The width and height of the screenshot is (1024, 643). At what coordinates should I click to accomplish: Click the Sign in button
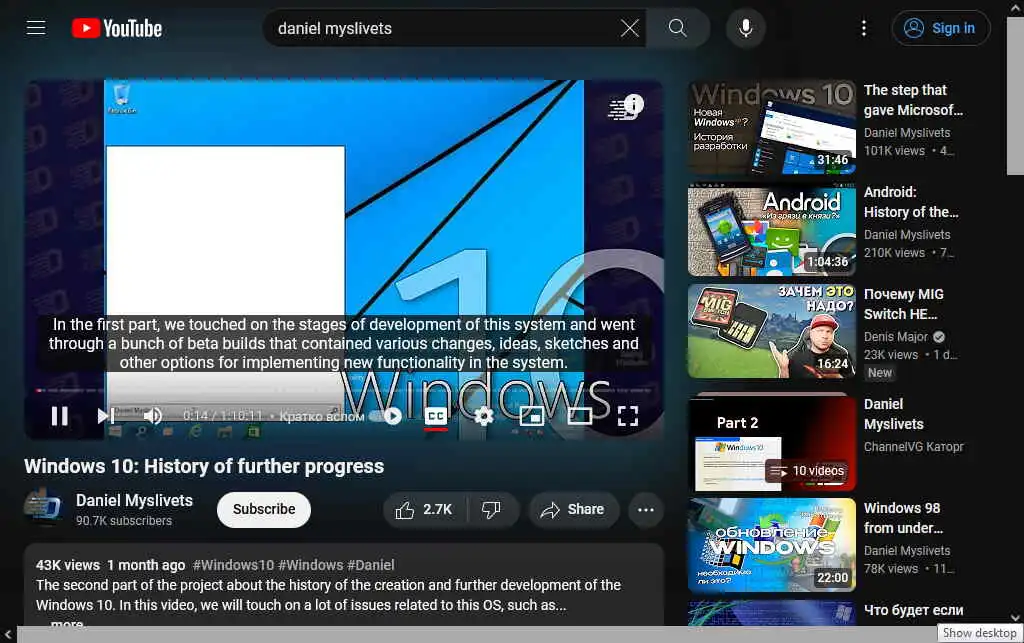click(940, 28)
